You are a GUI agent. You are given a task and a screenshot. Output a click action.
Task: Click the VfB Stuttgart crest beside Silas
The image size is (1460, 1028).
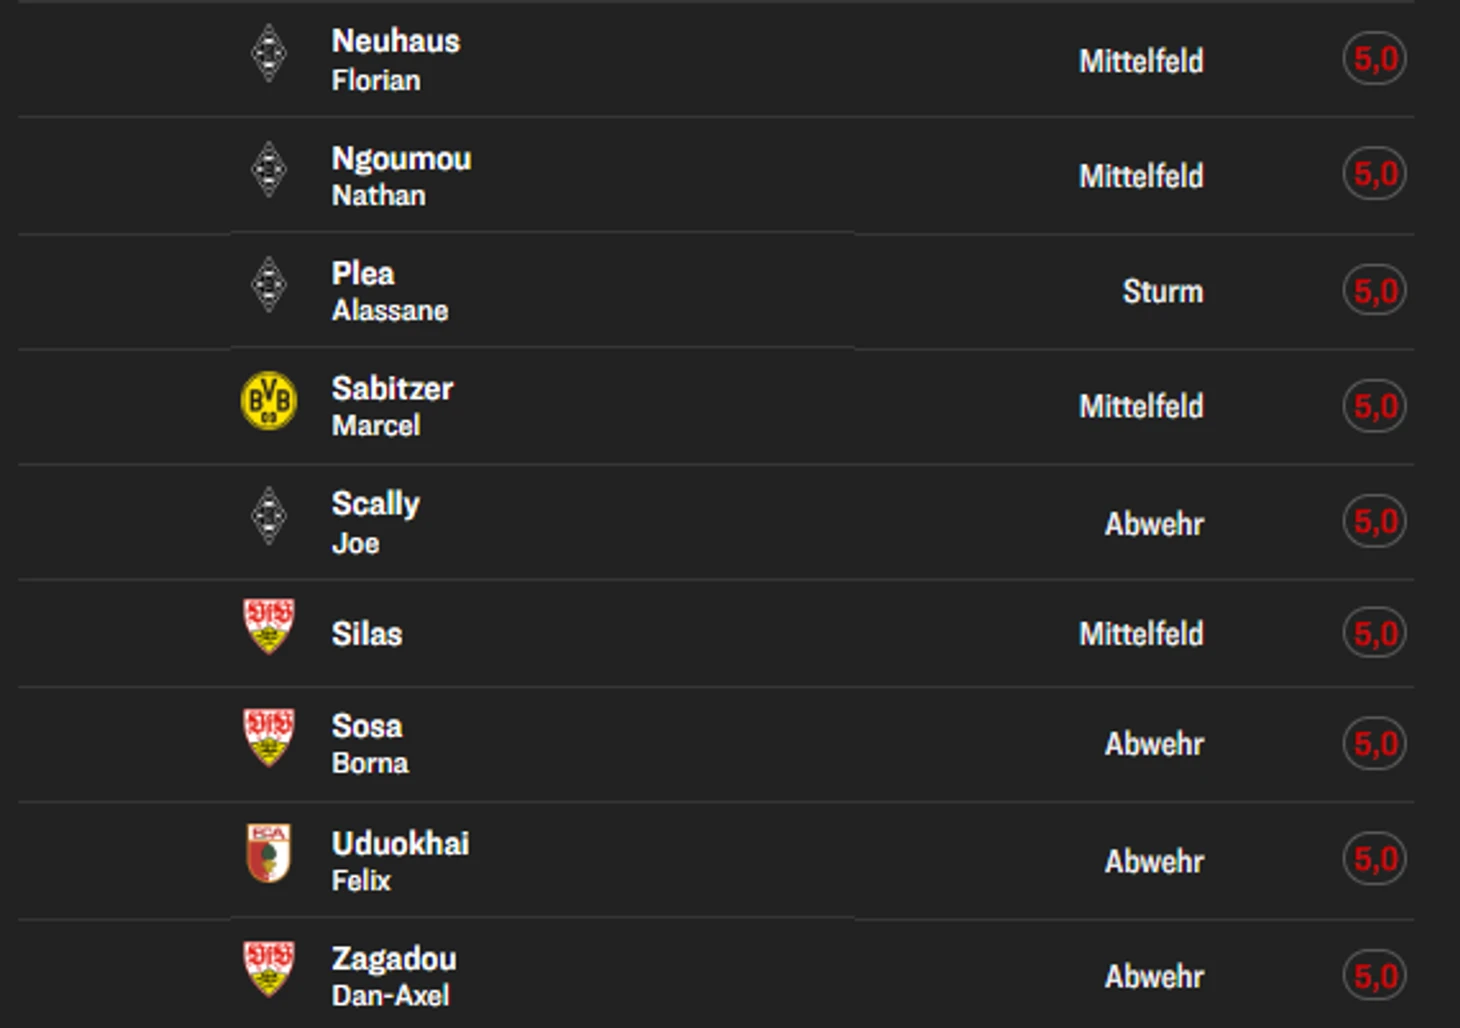tap(268, 626)
